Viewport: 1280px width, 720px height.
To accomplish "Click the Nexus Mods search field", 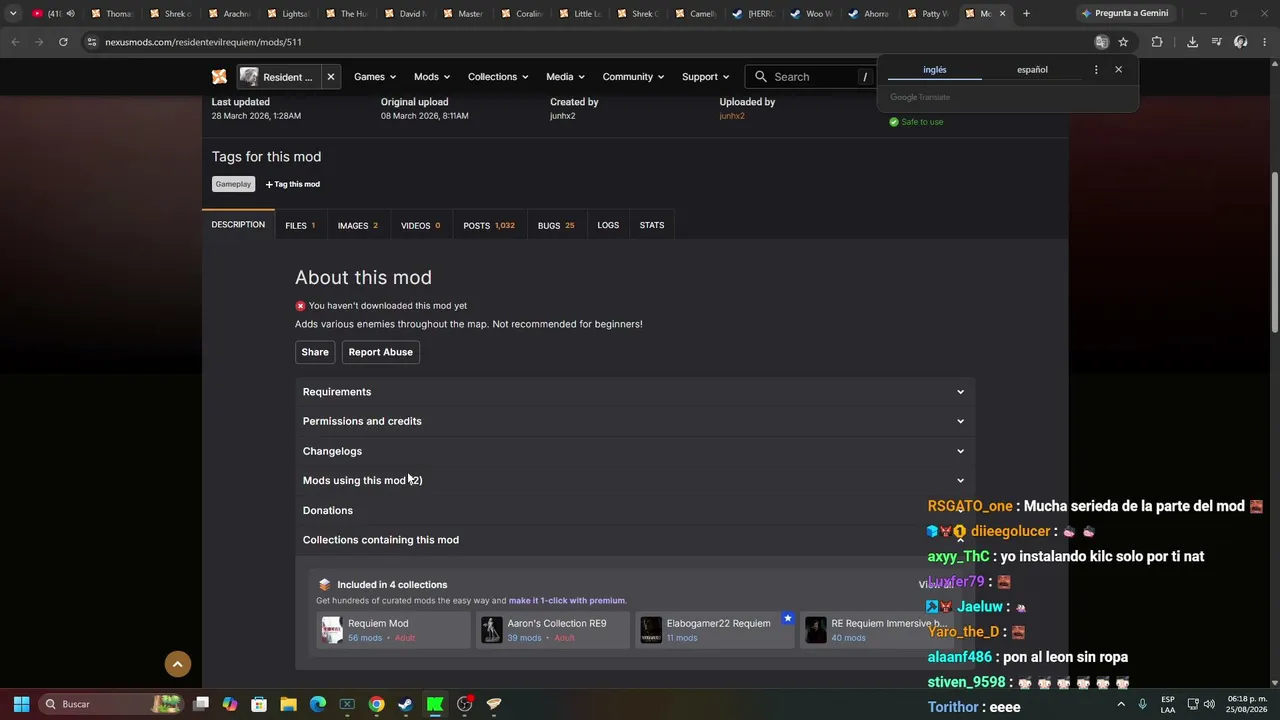I will [x=810, y=77].
